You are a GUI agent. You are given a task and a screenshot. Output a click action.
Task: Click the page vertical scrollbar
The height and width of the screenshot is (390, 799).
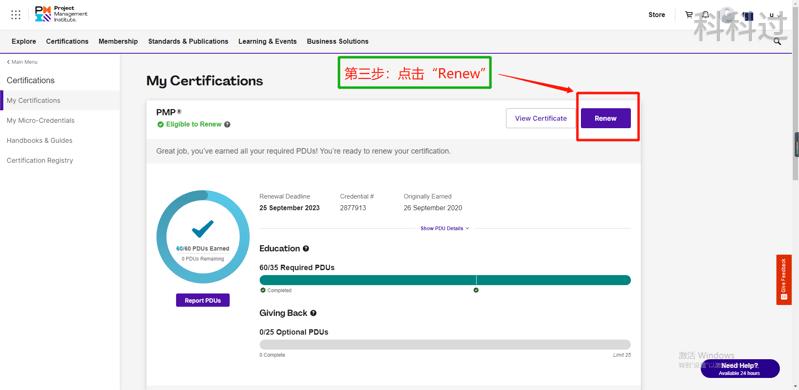tap(795, 92)
